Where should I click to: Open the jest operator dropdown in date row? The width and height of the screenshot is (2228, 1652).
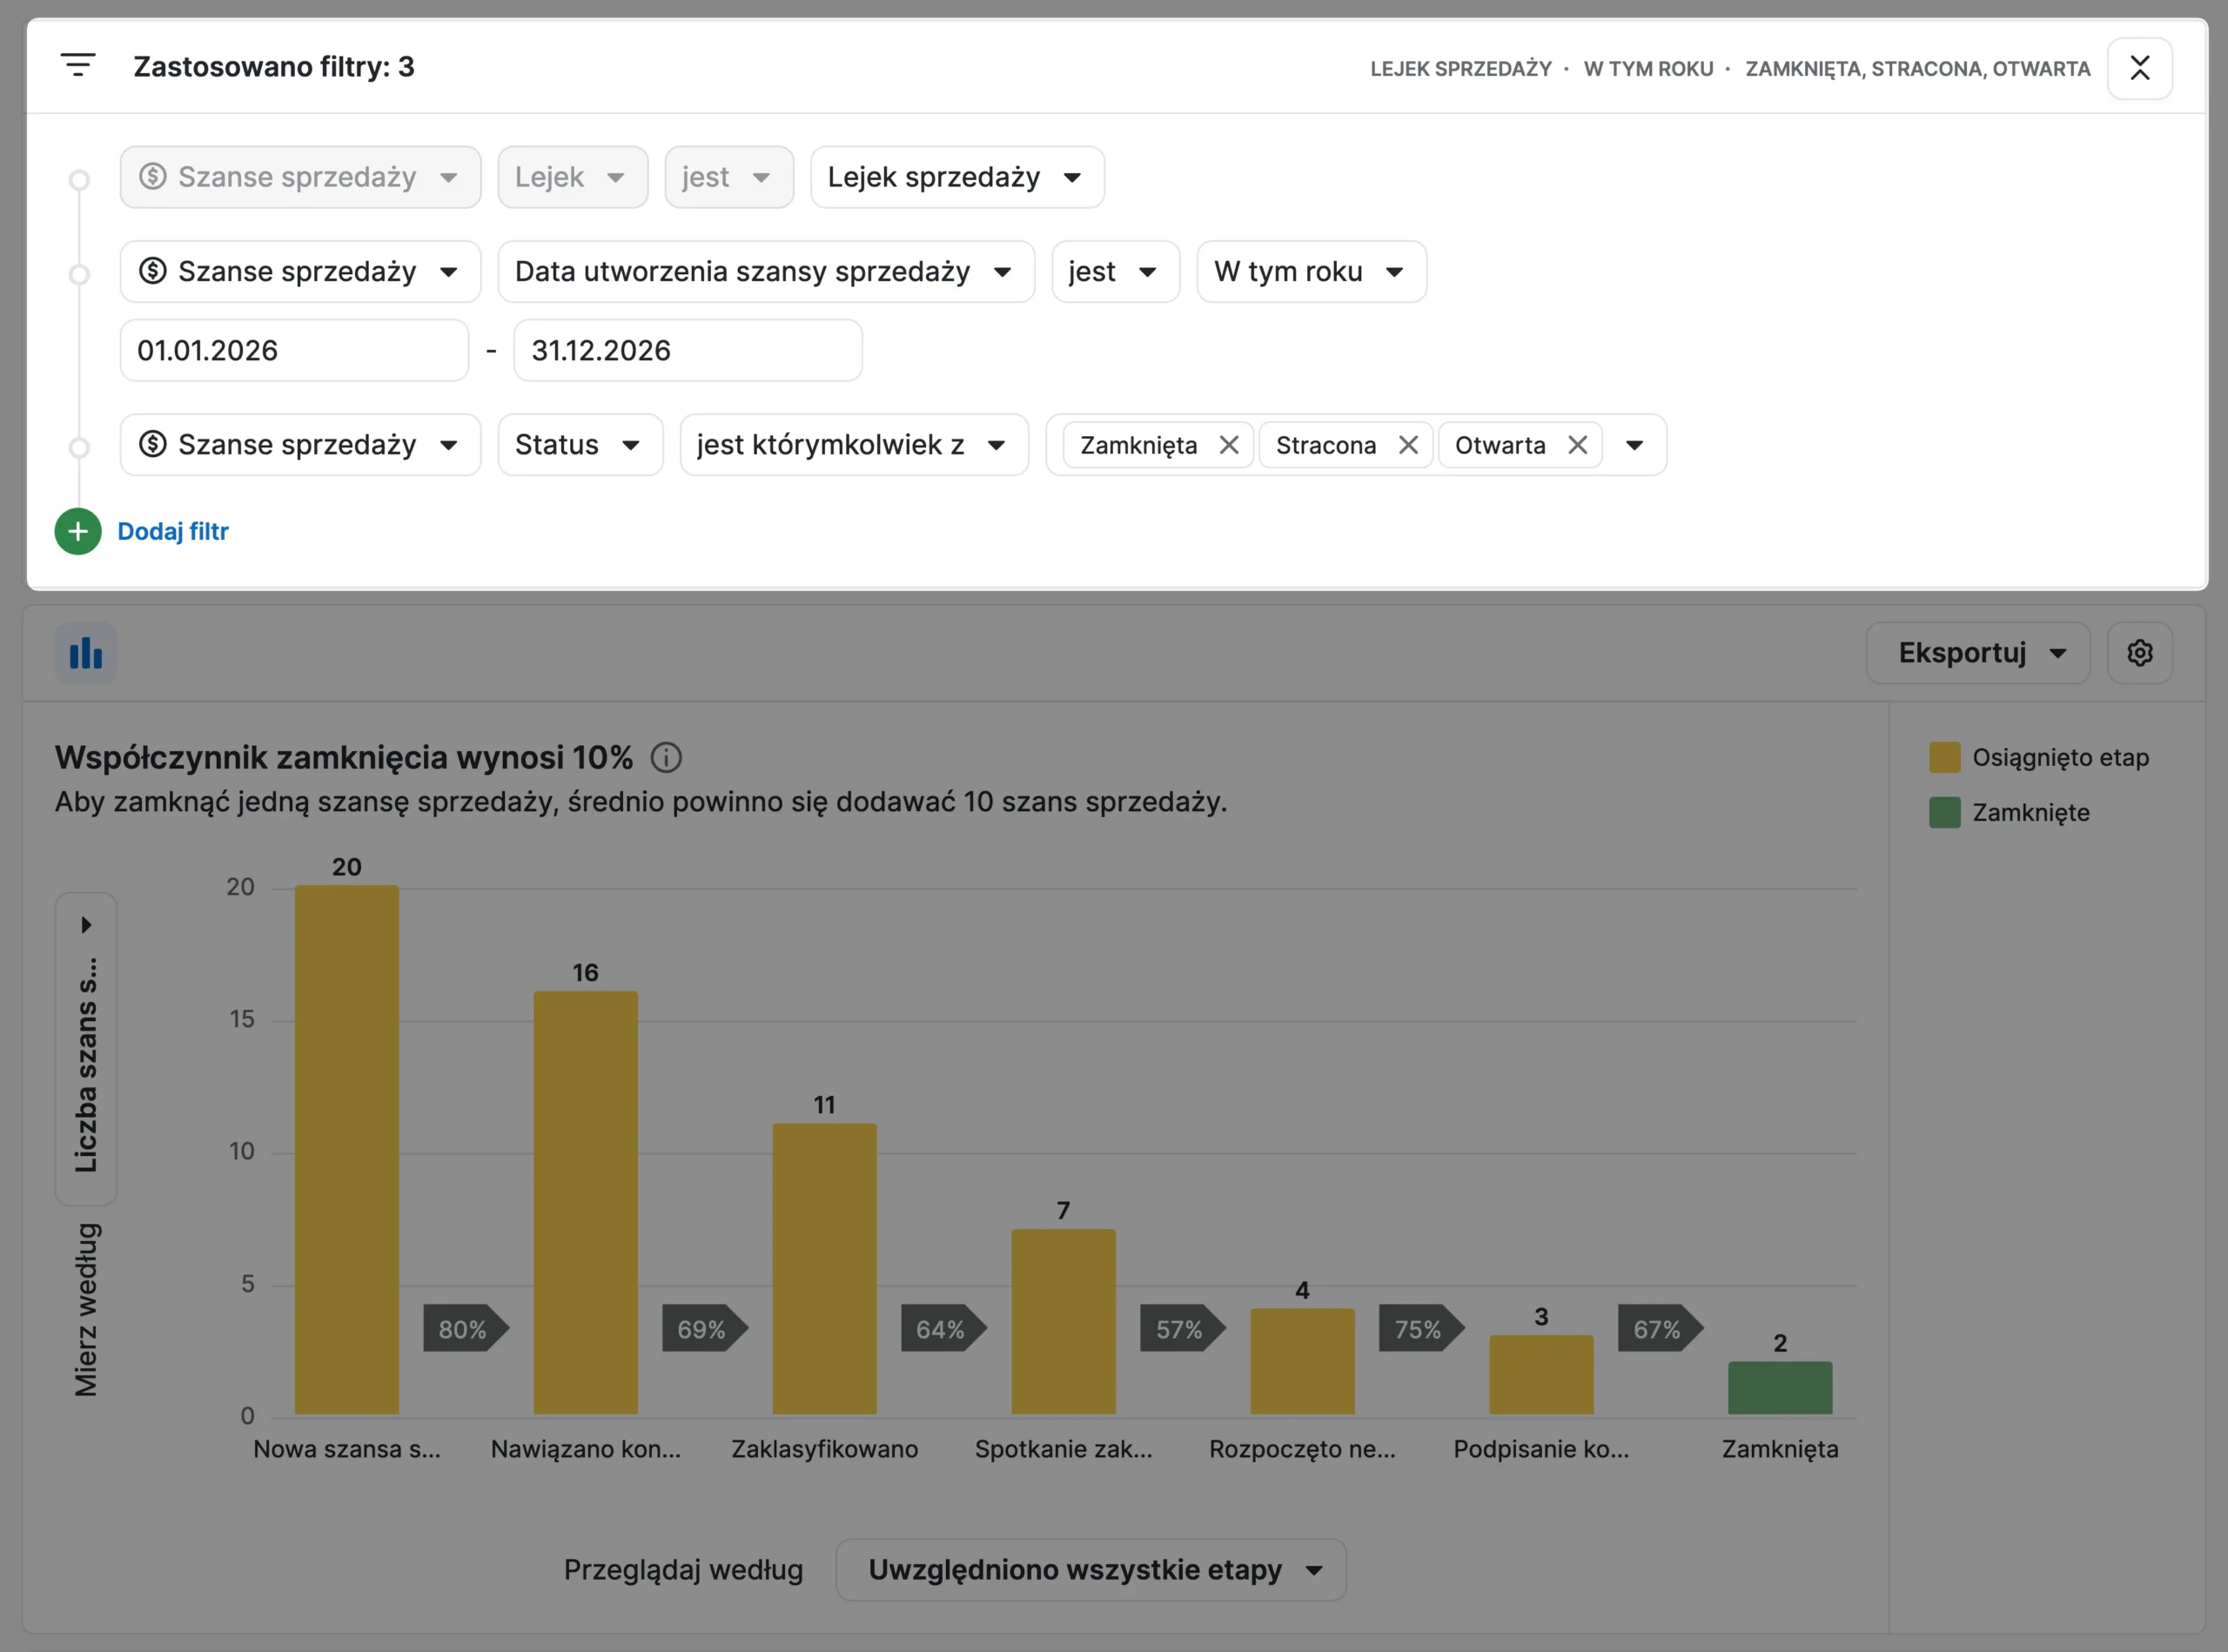[1115, 271]
